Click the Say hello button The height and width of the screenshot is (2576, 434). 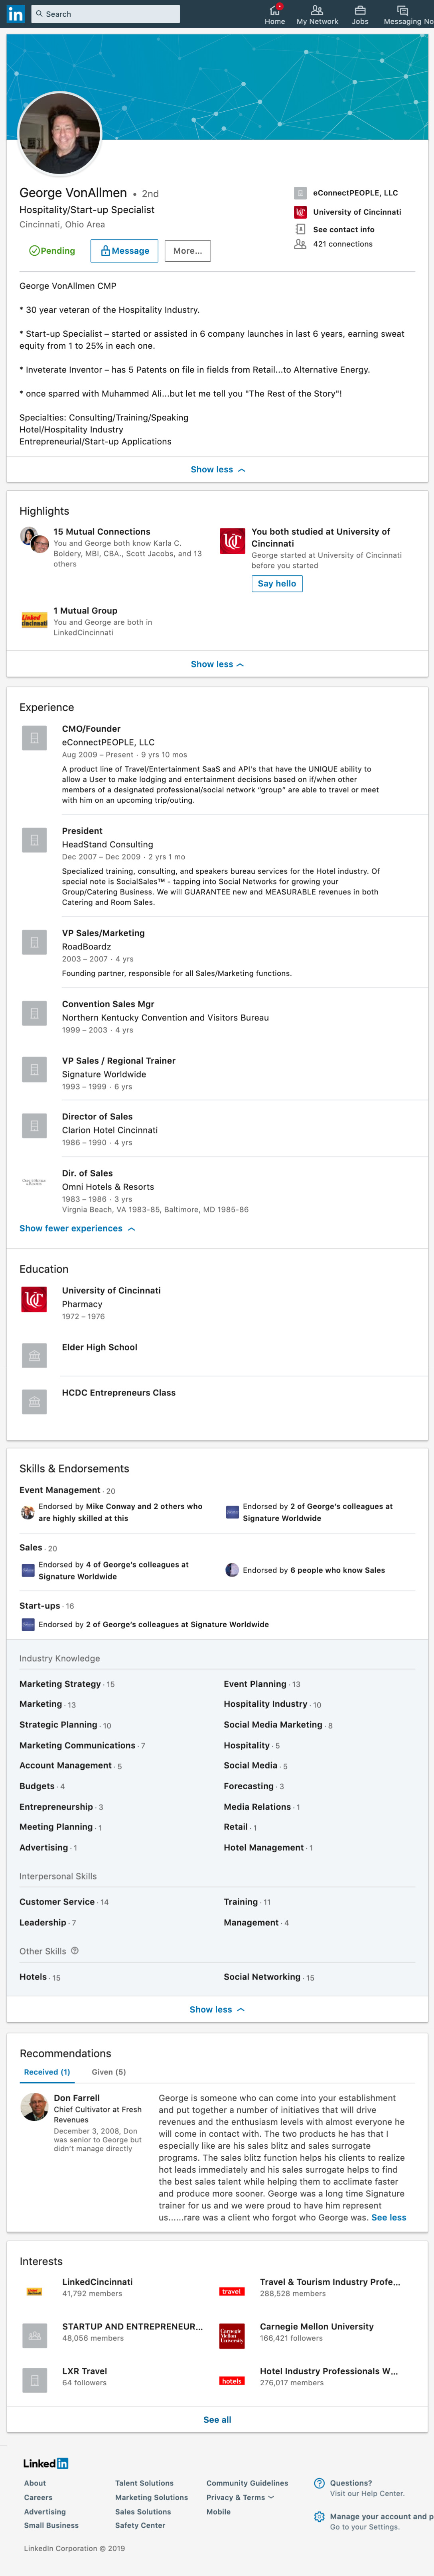point(277,583)
